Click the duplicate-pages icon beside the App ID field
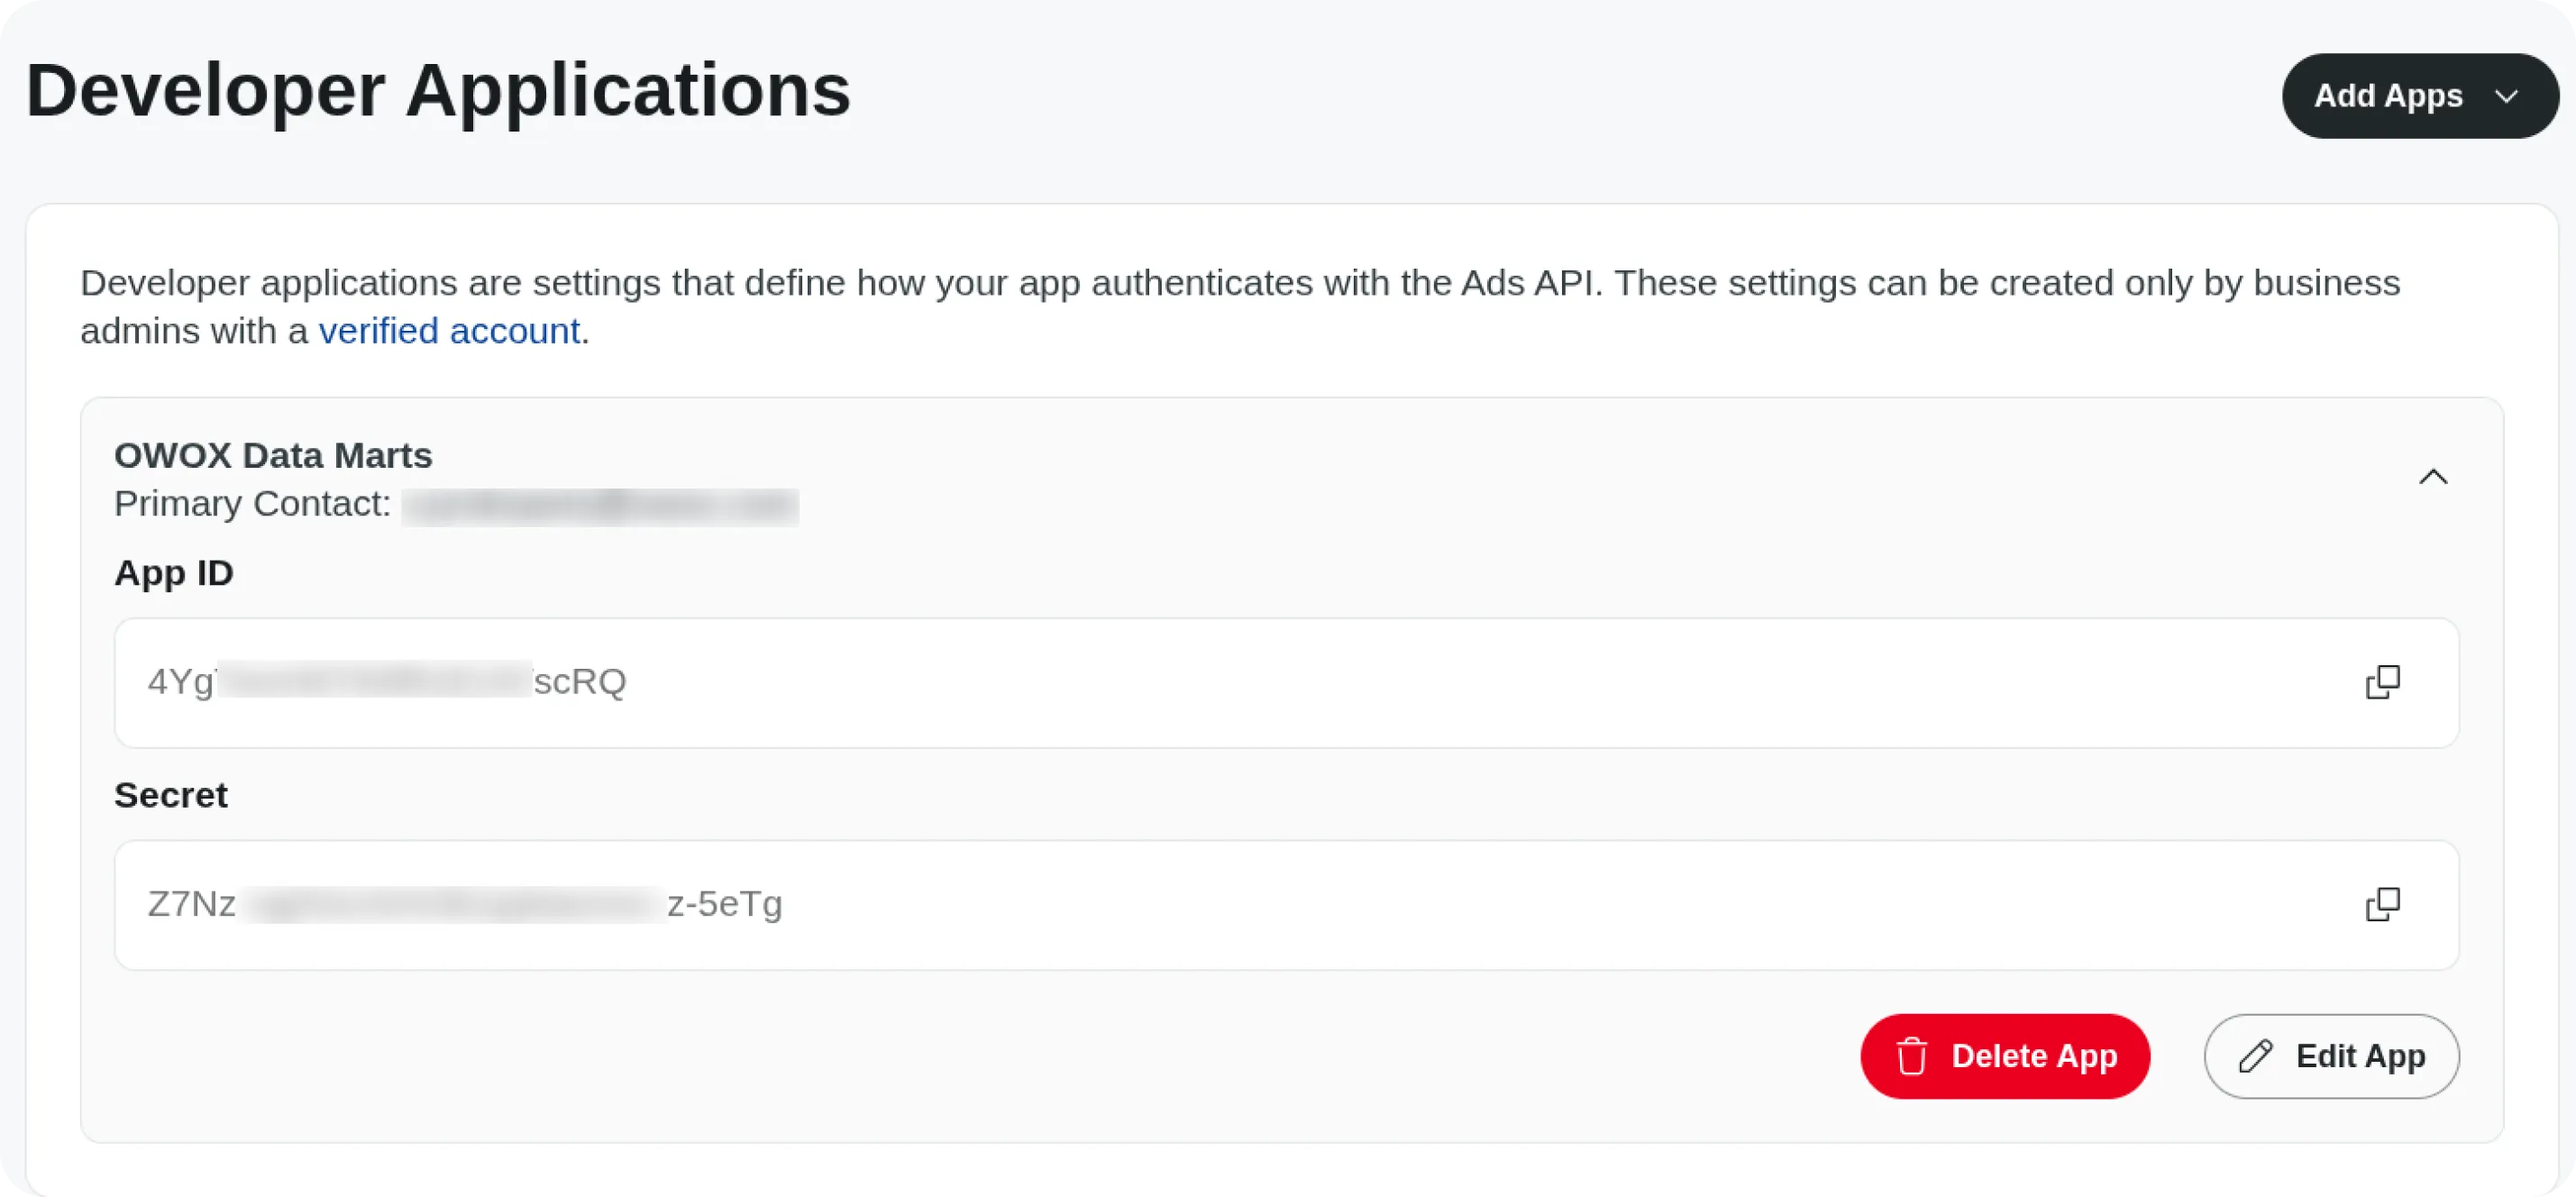The width and height of the screenshot is (2576, 1197). click(2384, 681)
